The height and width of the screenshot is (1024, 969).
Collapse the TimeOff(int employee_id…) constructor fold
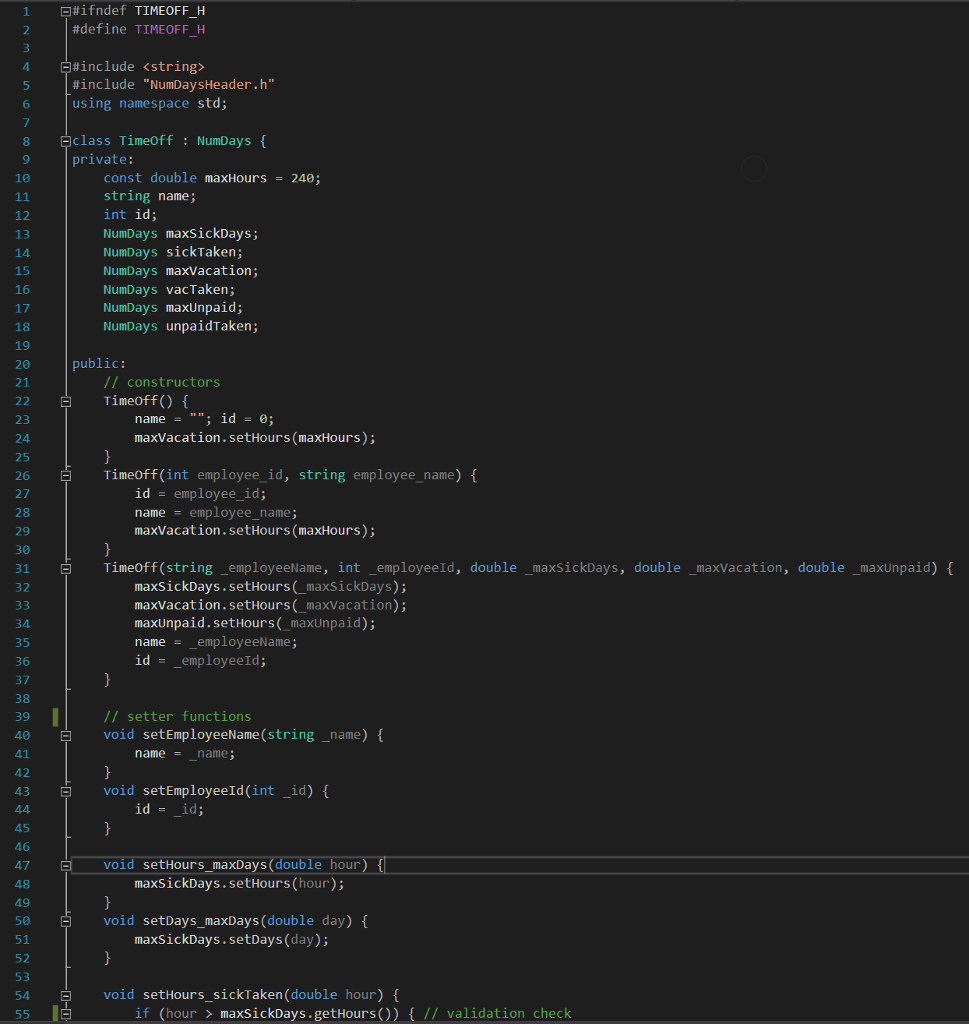pyautogui.click(x=66, y=475)
